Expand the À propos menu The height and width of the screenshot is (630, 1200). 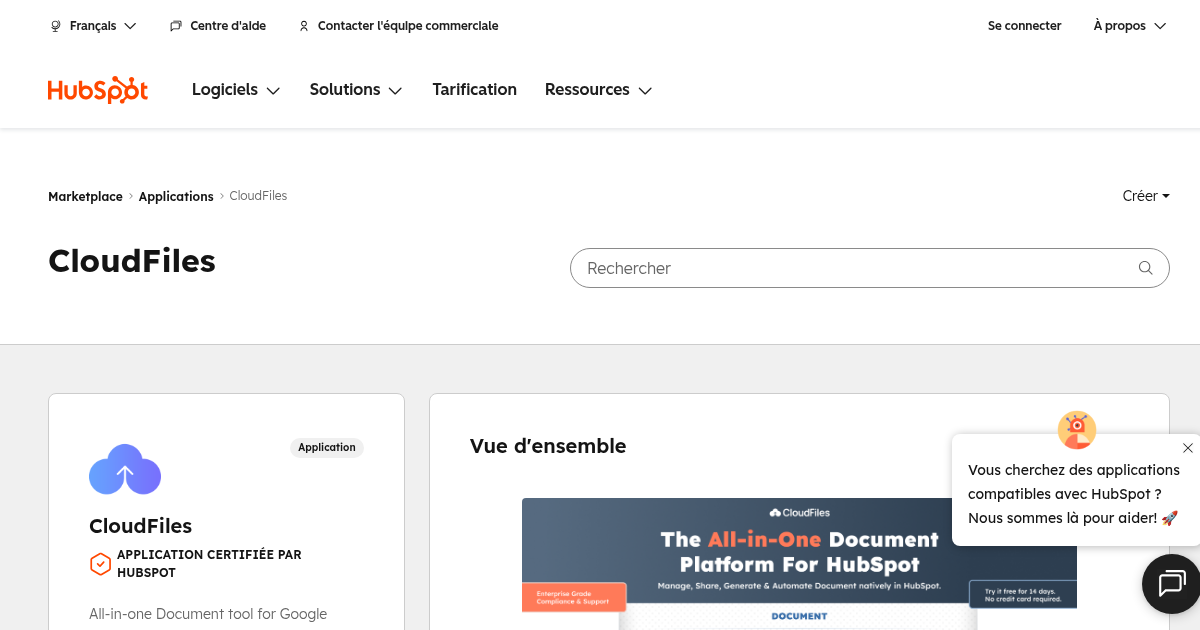[x=1130, y=26]
